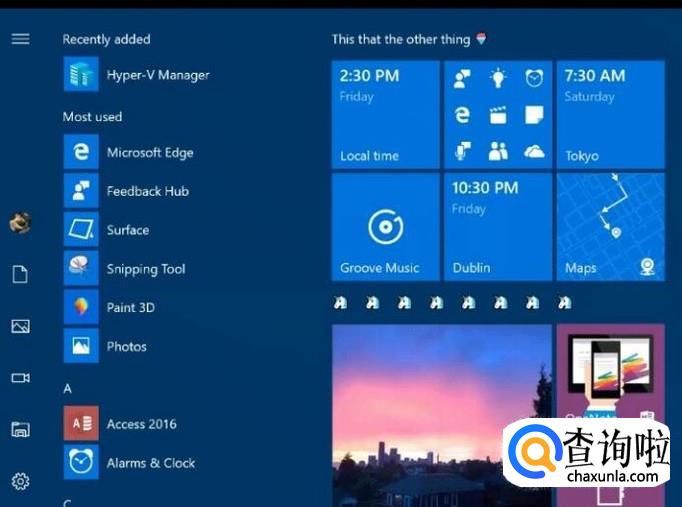The width and height of the screenshot is (682, 507).
Task: Open the Tokyo 7:30 AM clock tile
Action: [611, 114]
